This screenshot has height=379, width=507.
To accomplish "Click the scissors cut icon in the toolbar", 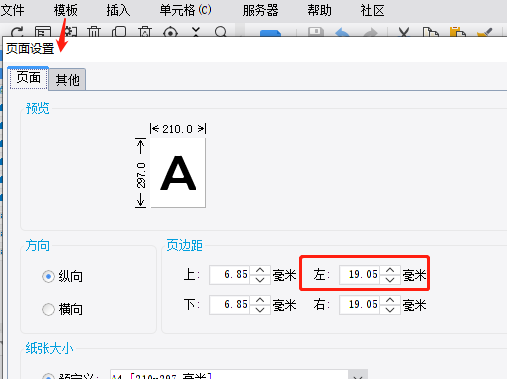I will click(404, 32).
